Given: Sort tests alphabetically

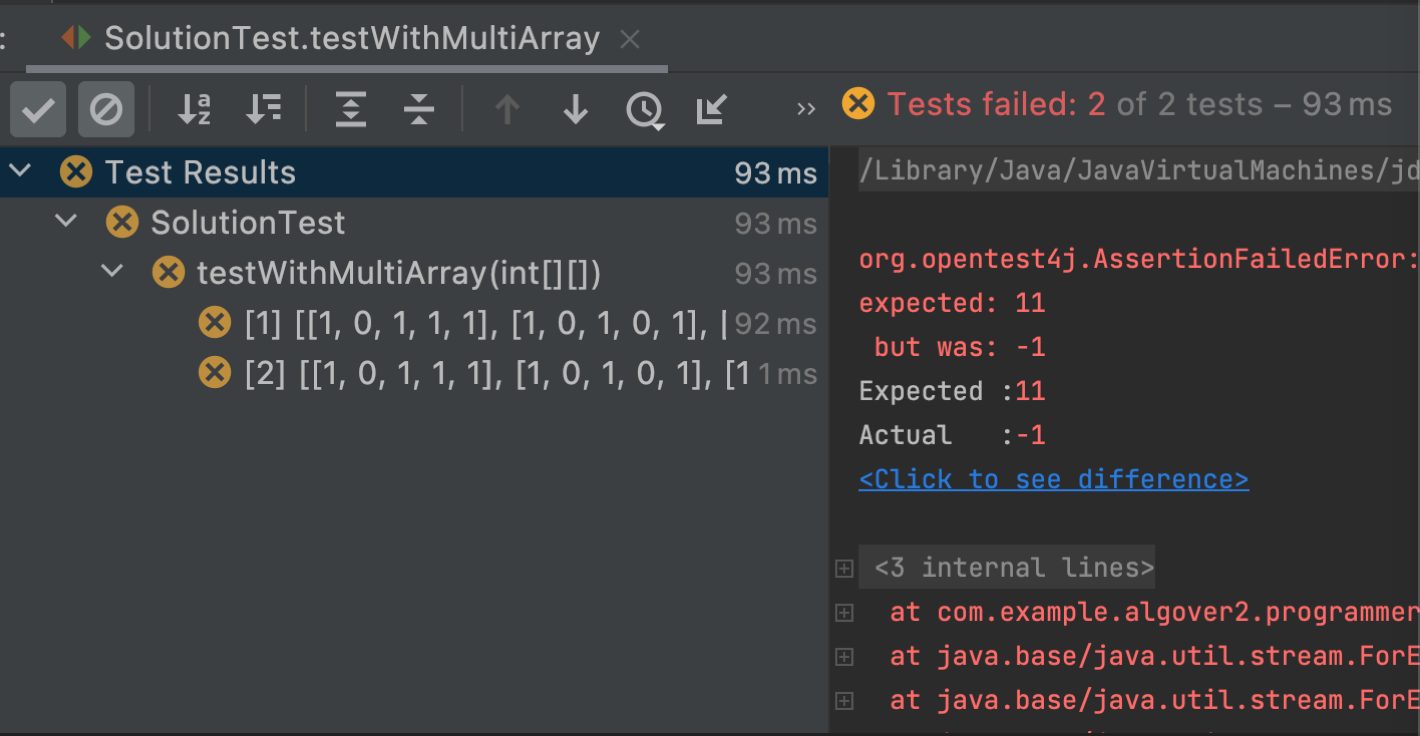Looking at the screenshot, I should [194, 109].
